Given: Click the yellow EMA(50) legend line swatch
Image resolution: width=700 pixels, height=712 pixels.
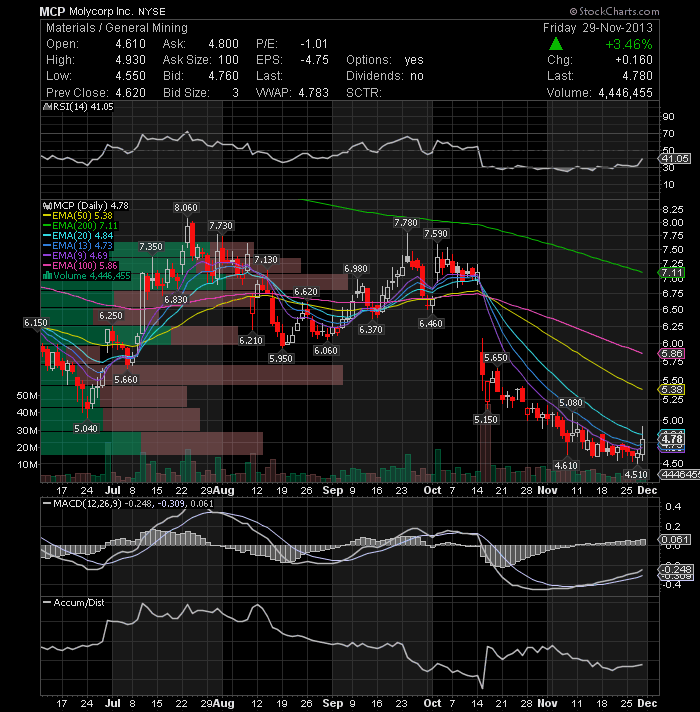Looking at the screenshot, I should tap(47, 216).
